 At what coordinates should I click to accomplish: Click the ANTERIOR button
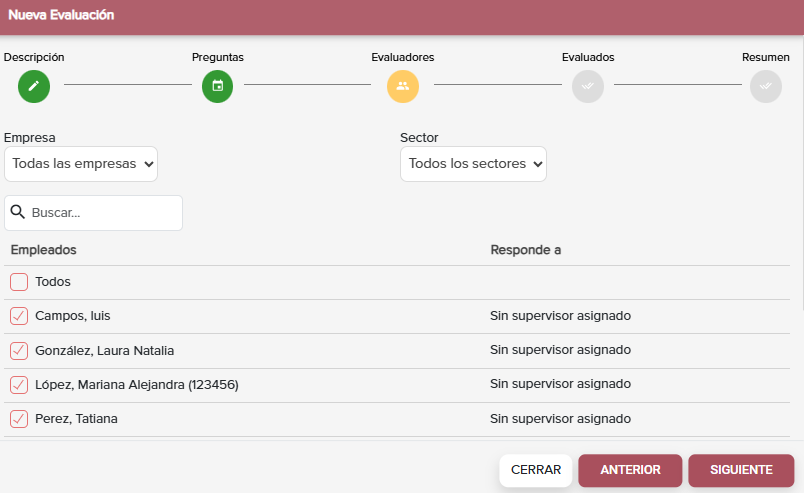[630, 470]
